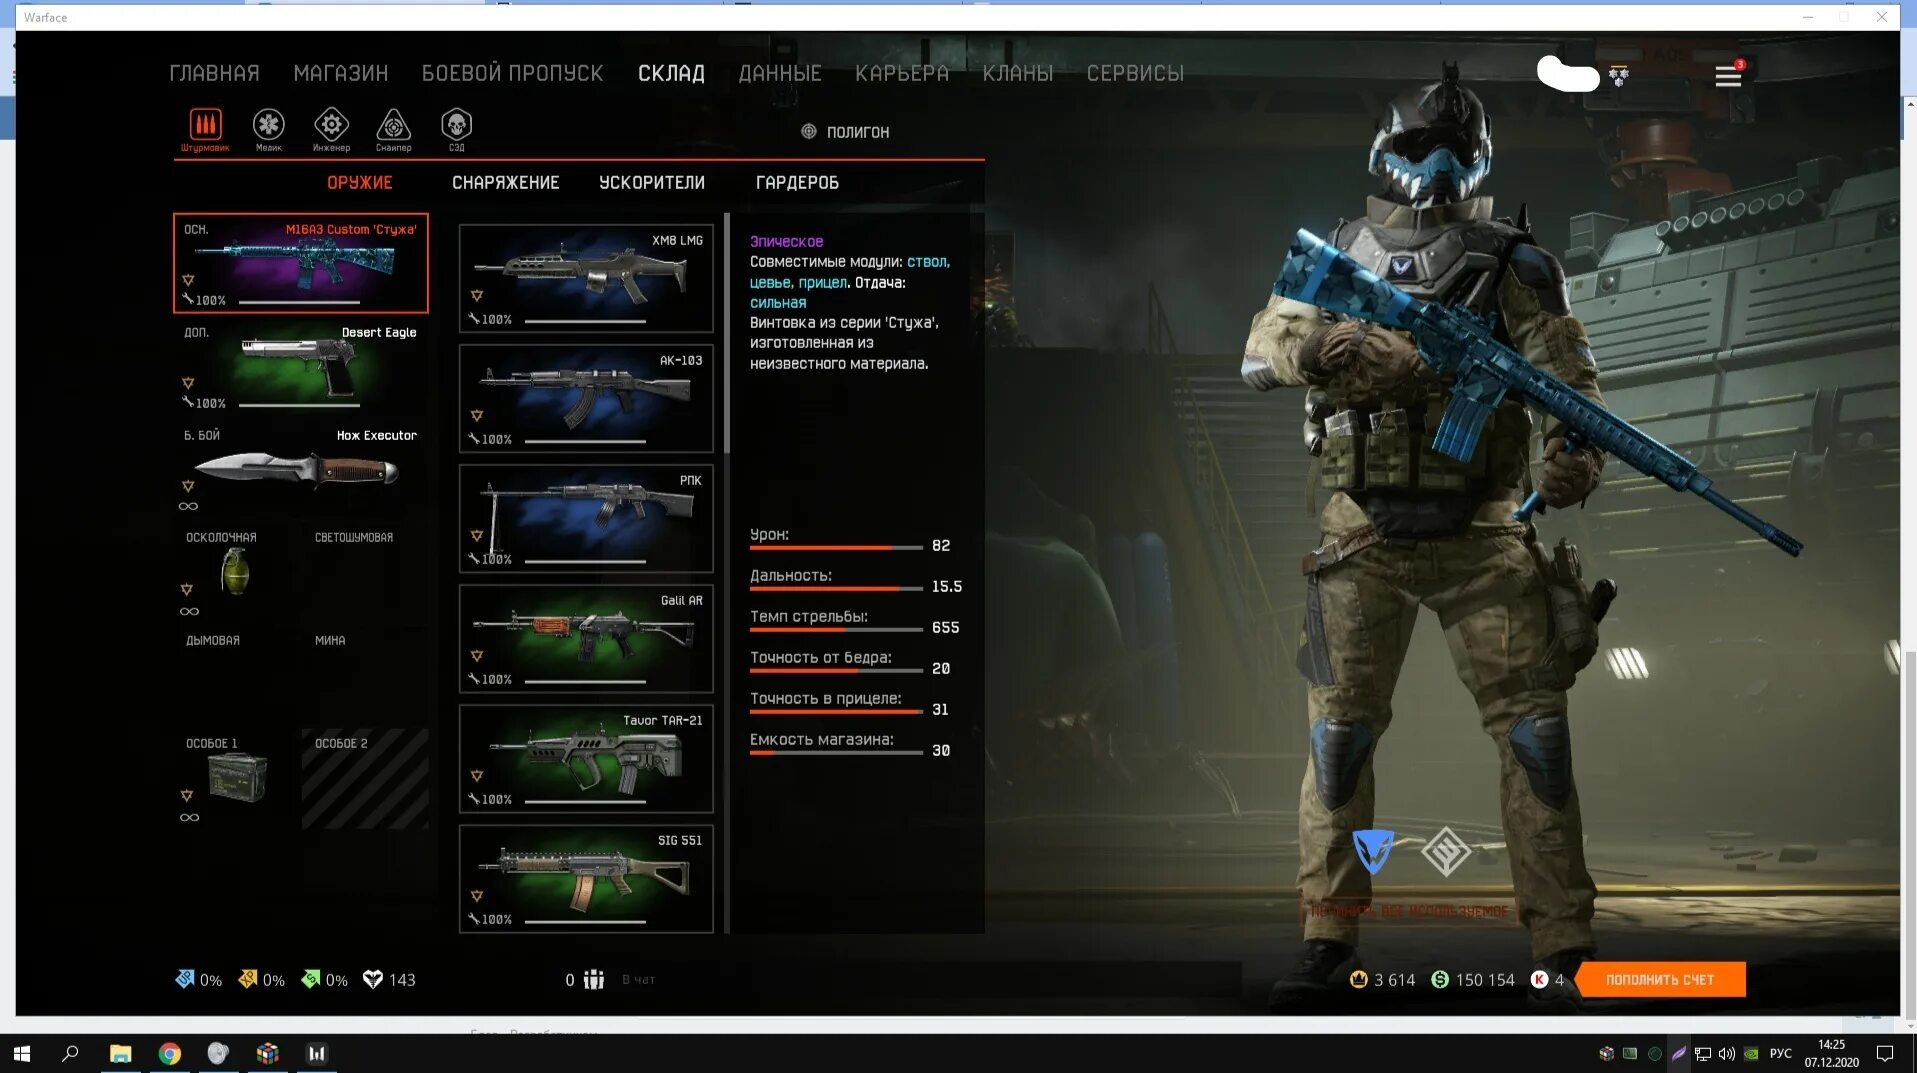This screenshot has width=1917, height=1073.
Task: Switch to the ГАРДЕРОБ sub-tab
Action: 797,182
